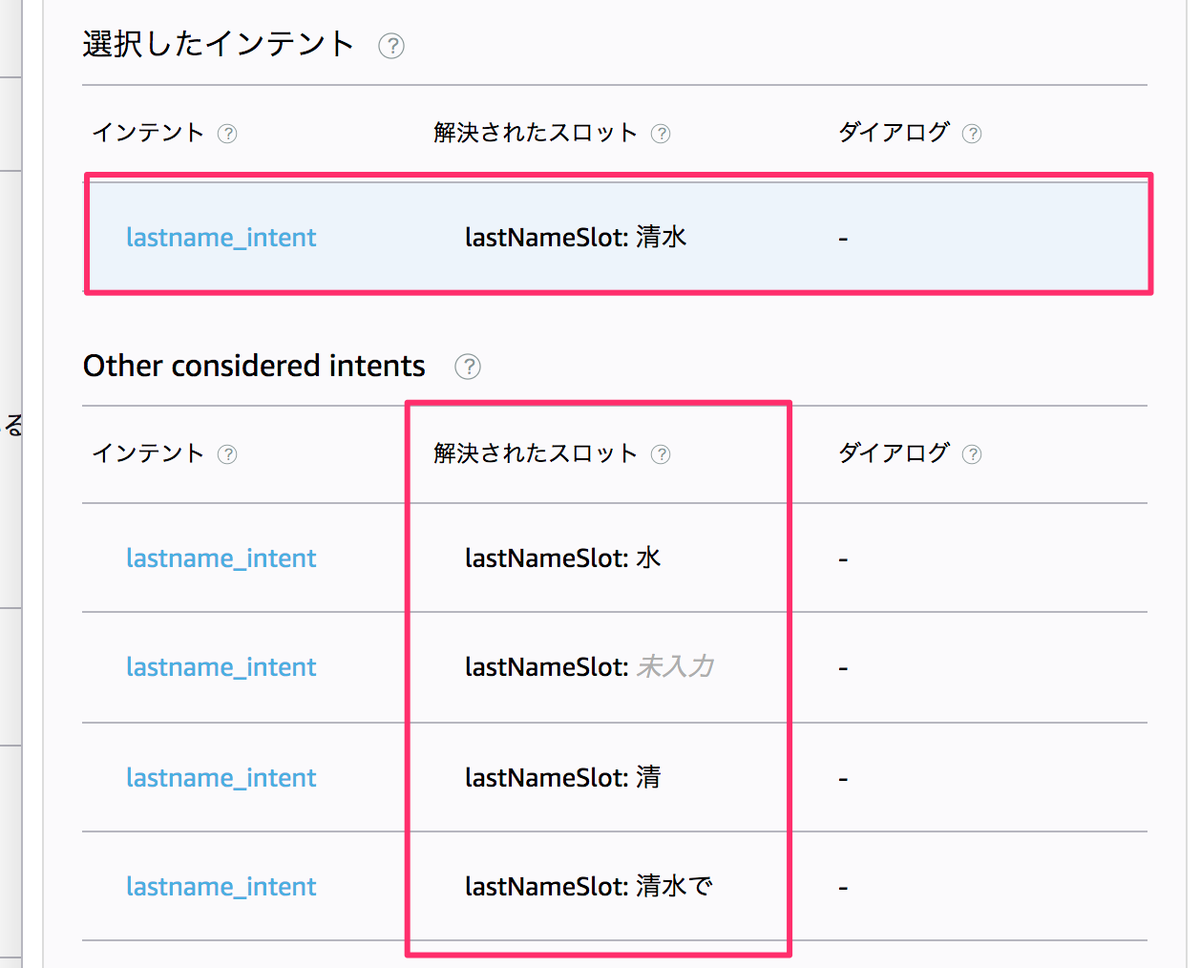Image resolution: width=1200 pixels, height=968 pixels.
Task: Click help icon beside 選択したインテント heading
Action: (392, 46)
